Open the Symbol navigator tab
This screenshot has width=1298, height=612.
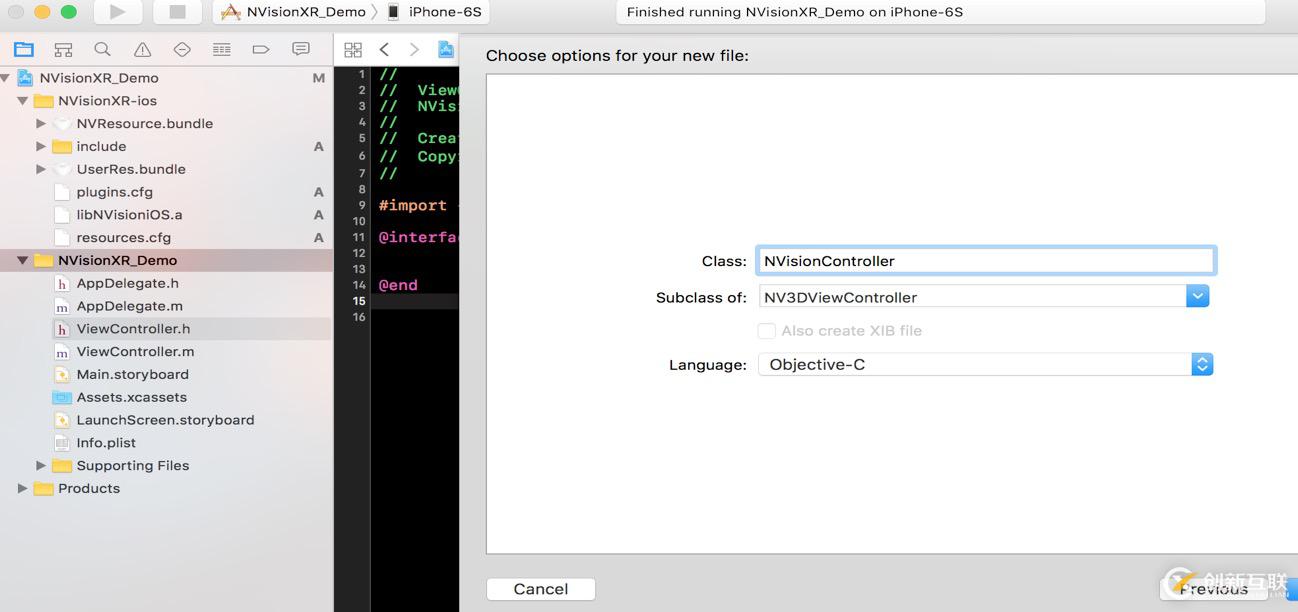tap(63, 49)
